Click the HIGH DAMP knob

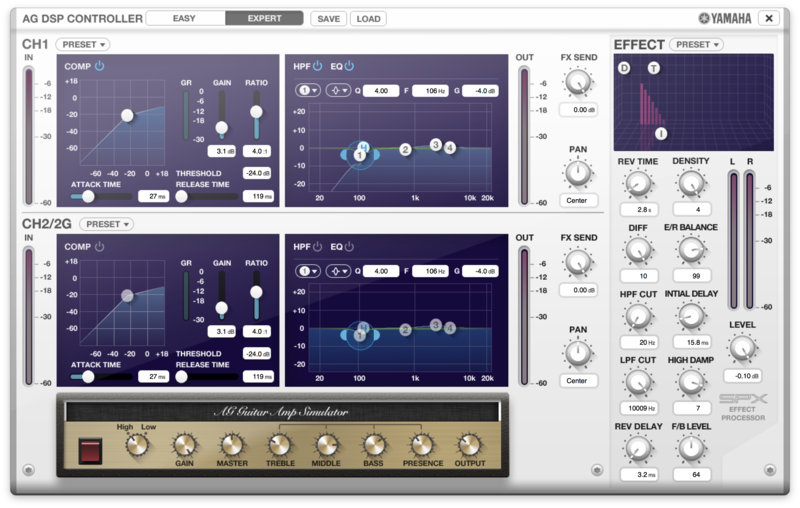pyautogui.click(x=691, y=382)
